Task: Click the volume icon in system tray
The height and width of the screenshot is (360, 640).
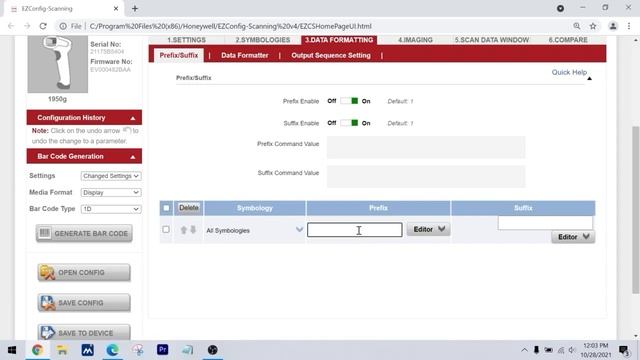Action: pyautogui.click(x=572, y=350)
